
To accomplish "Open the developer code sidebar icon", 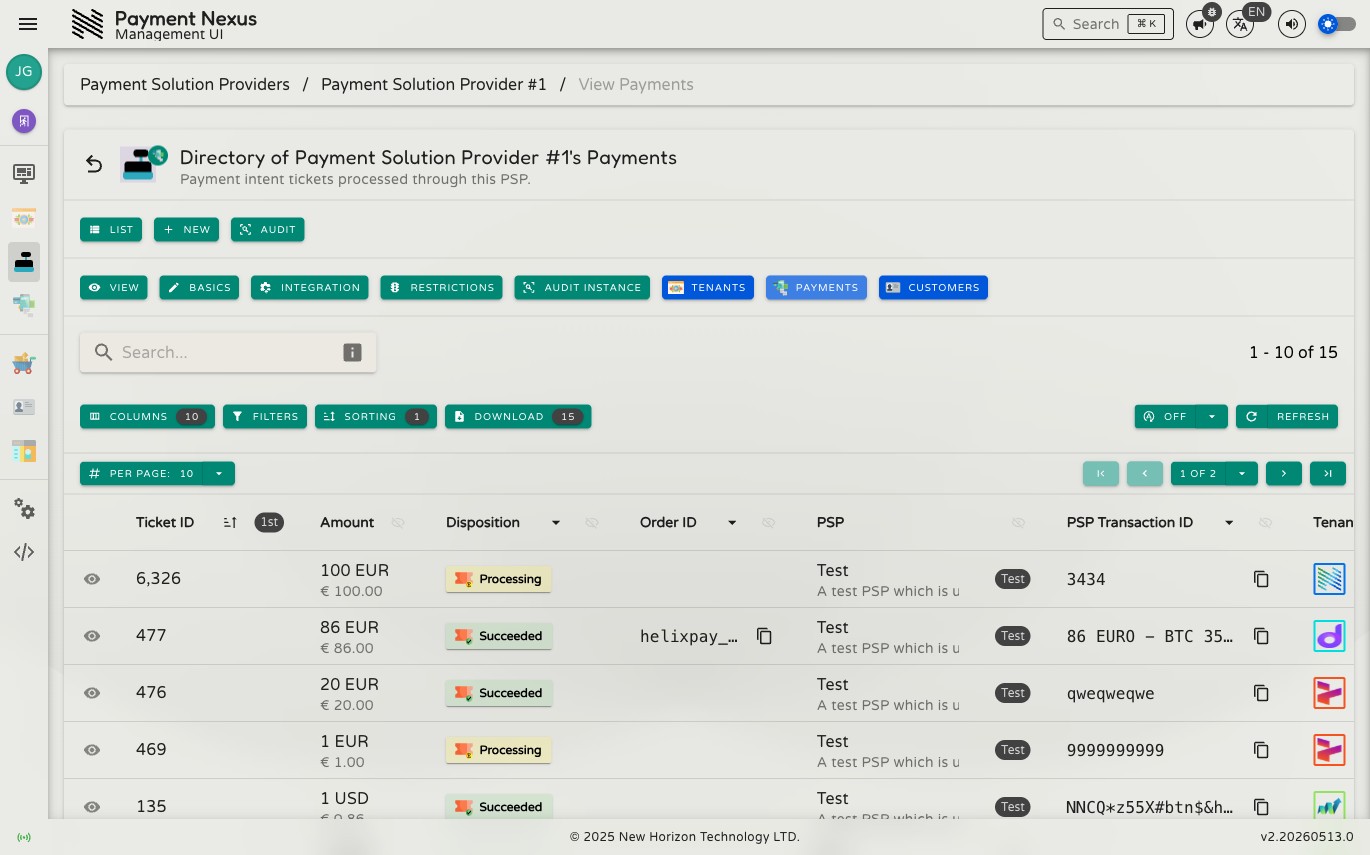I will 24,552.
